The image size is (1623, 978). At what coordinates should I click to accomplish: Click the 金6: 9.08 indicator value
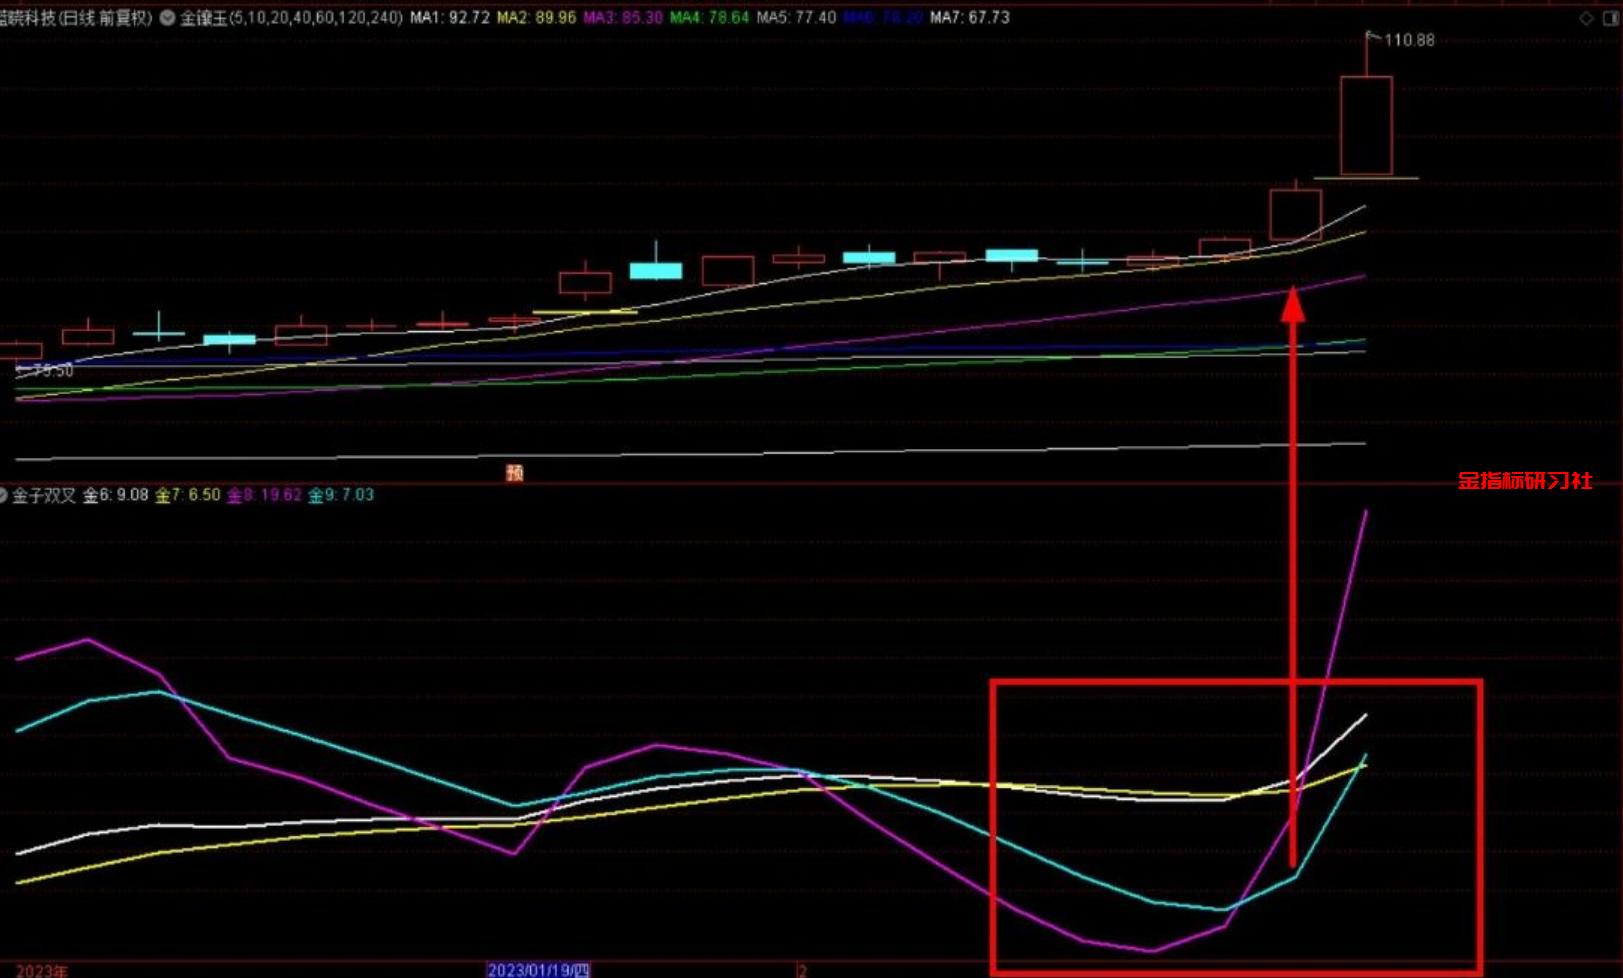(x=115, y=495)
